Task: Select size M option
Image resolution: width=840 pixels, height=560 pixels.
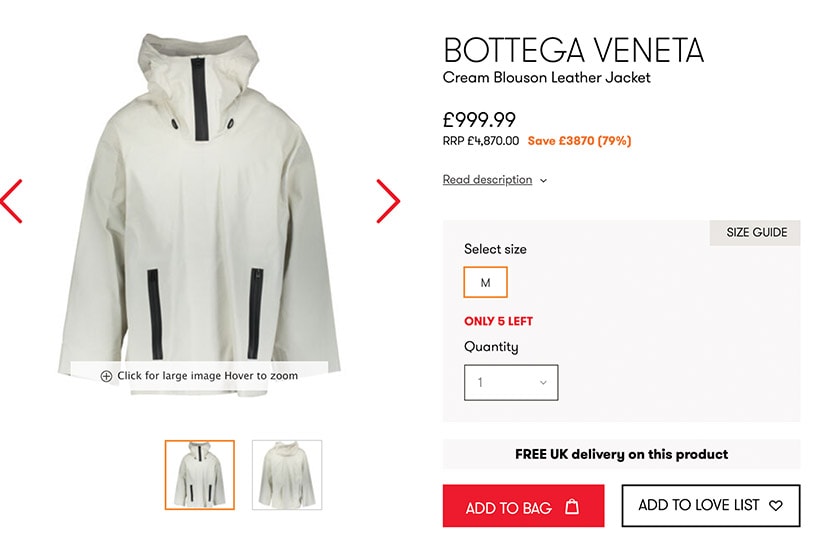Action: [485, 282]
